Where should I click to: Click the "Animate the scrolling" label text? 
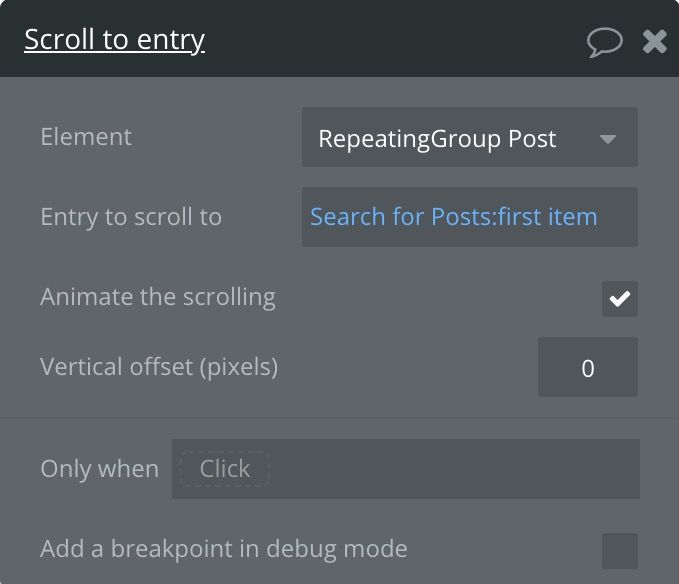(x=158, y=297)
